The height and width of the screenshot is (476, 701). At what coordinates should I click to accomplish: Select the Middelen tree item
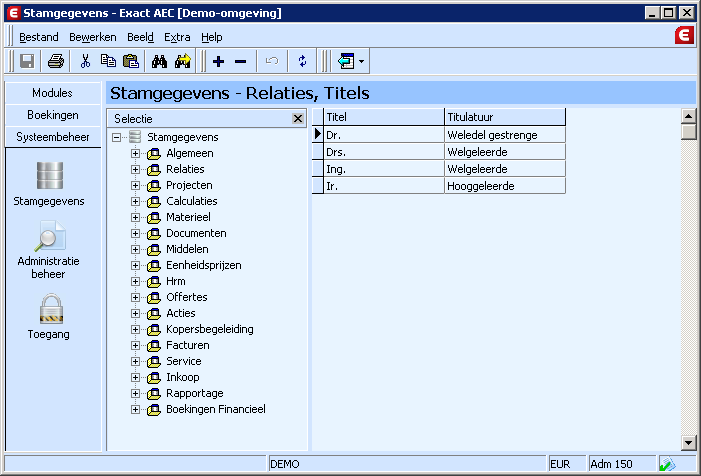(187, 249)
